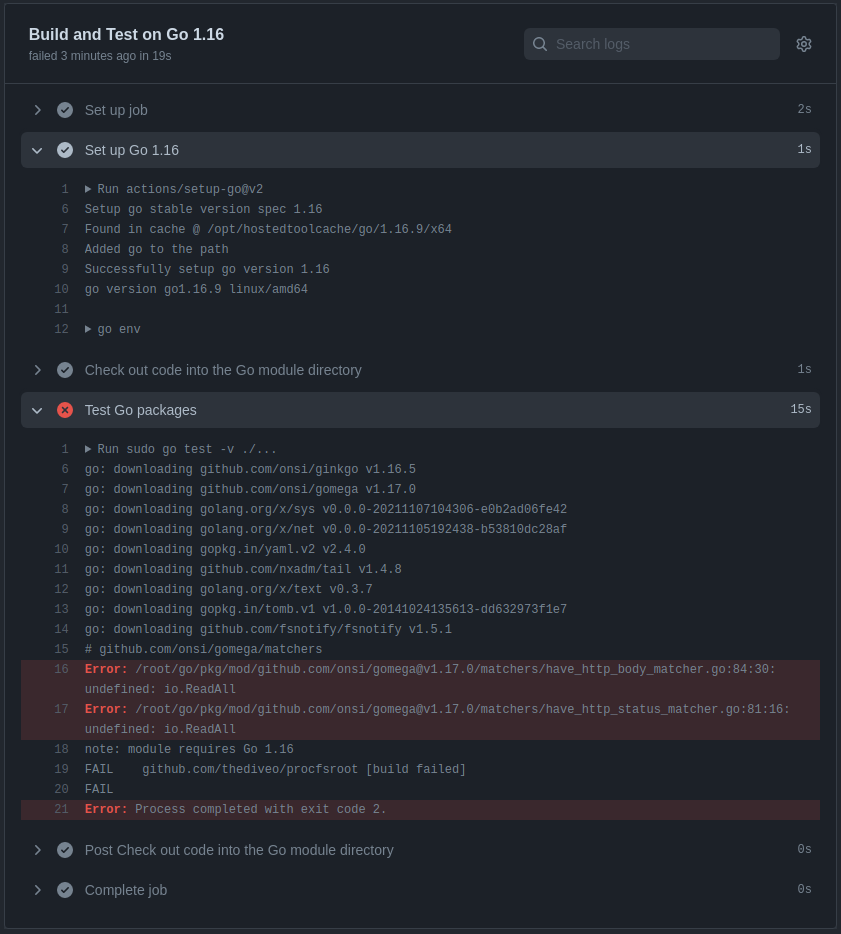Collapse the Test Go packages step

pos(38,410)
